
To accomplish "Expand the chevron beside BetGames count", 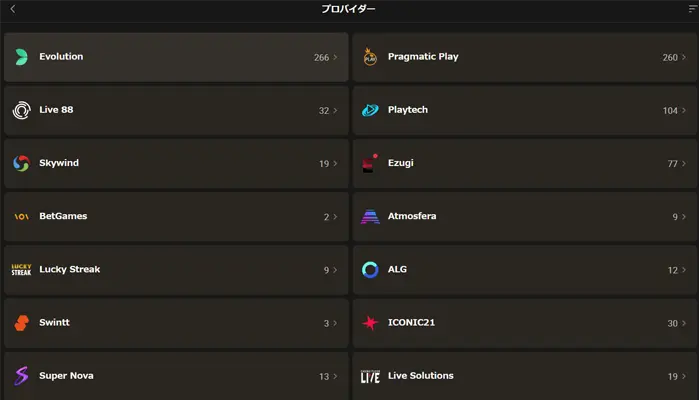I will tap(335, 217).
